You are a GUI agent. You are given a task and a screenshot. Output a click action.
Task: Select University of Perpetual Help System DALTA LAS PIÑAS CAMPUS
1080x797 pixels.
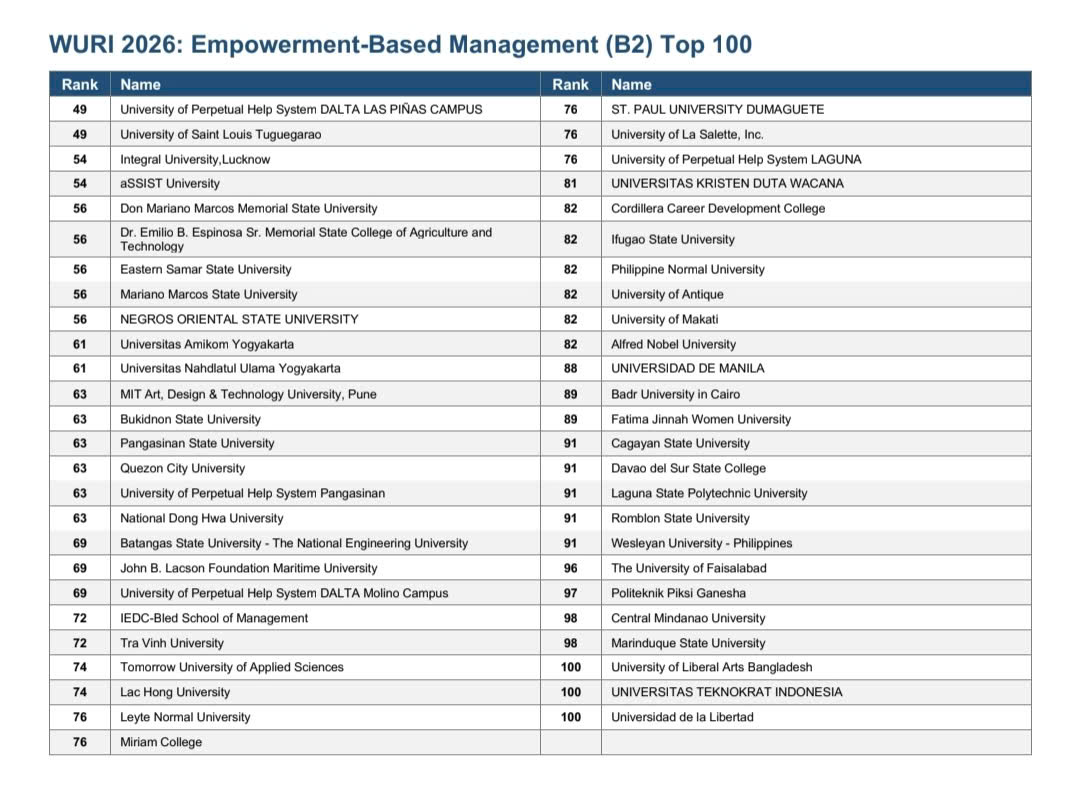click(301, 110)
